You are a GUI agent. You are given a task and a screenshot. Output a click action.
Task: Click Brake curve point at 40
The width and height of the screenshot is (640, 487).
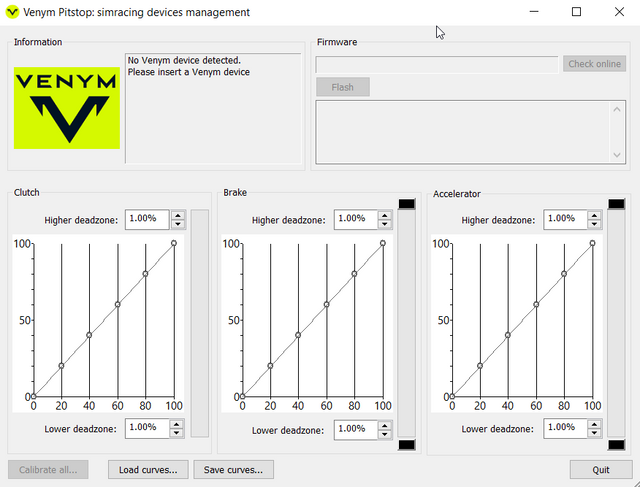298,335
